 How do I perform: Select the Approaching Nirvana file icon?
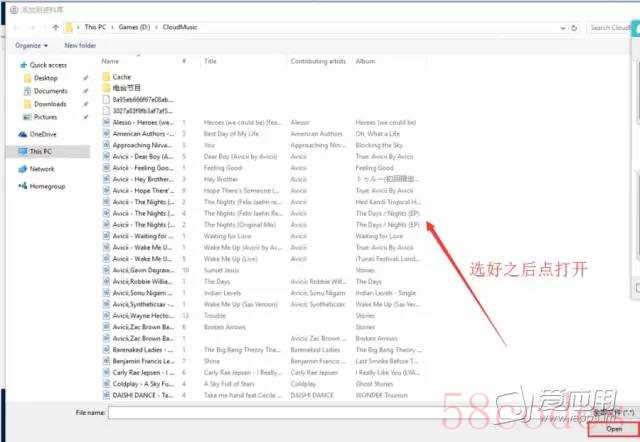pyautogui.click(x=107, y=145)
